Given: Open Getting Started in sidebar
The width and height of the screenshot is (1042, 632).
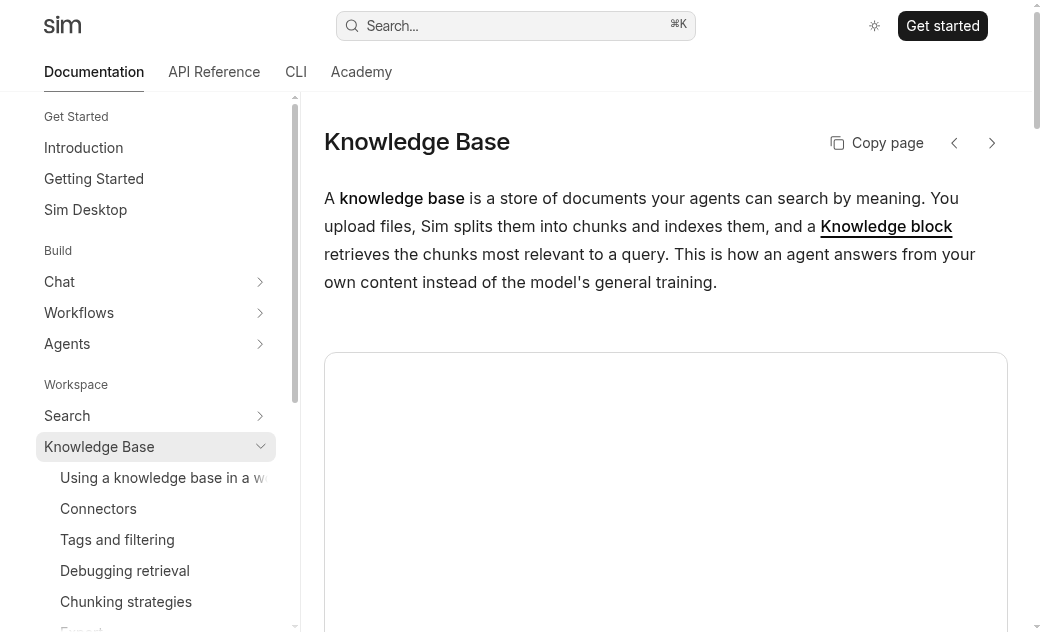Looking at the screenshot, I should (94, 179).
